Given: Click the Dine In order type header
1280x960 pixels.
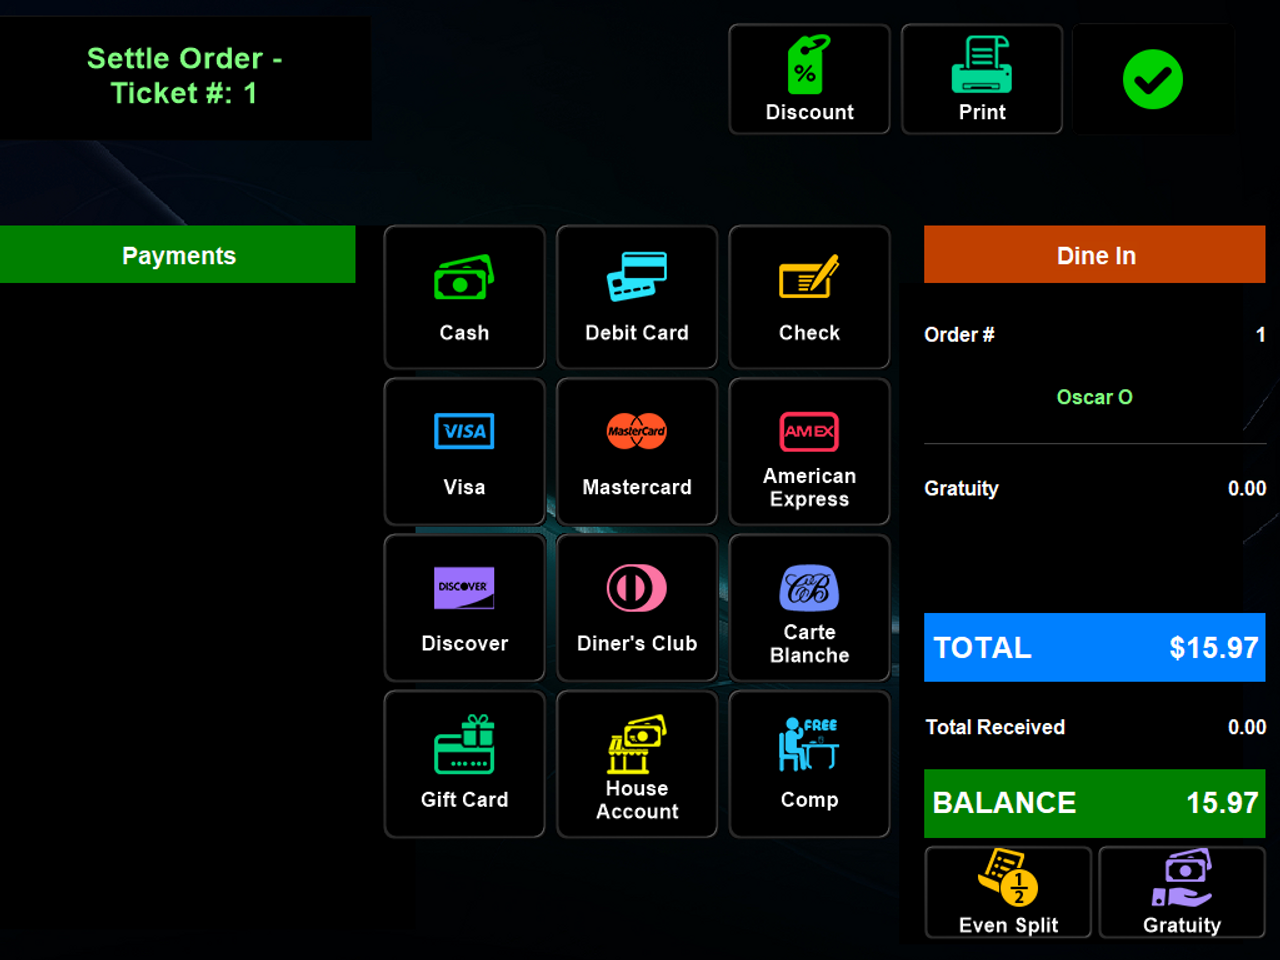Looking at the screenshot, I should click(x=1094, y=255).
